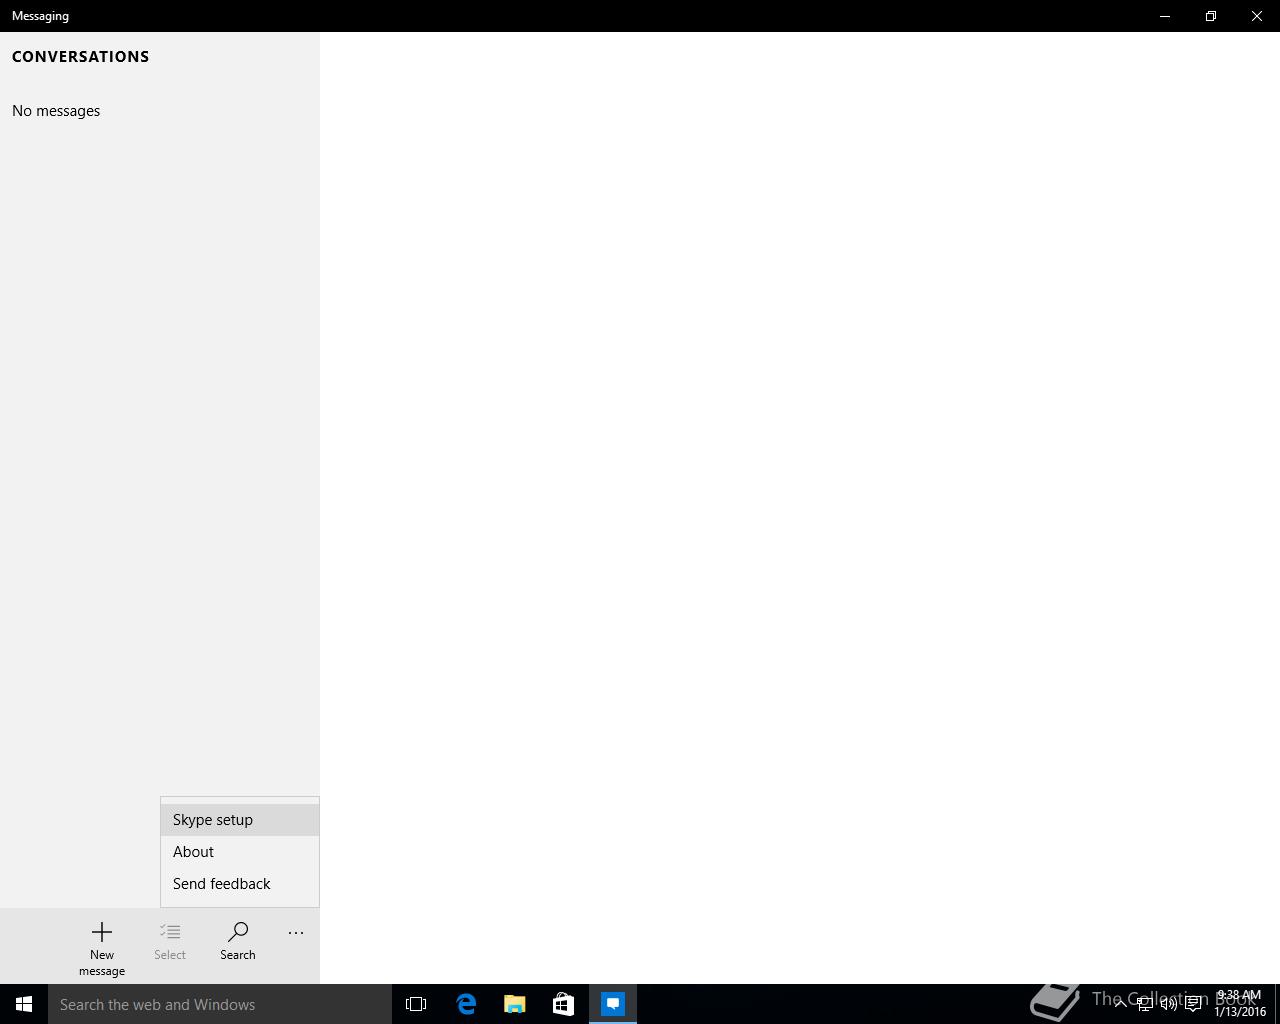Open Search in Messaging
Viewport: 1280px width, 1024px height.
pos(238,941)
